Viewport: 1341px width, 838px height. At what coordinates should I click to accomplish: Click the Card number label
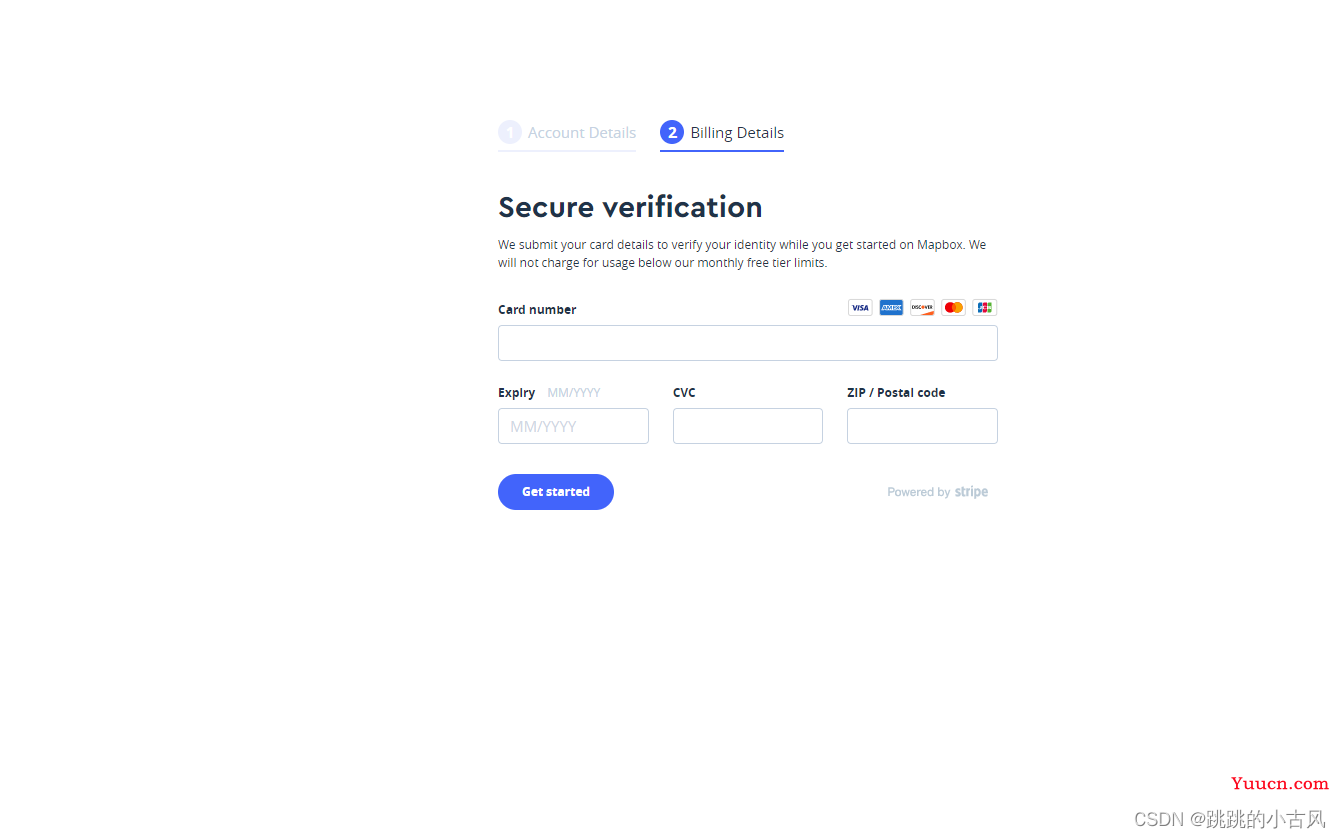pos(537,310)
